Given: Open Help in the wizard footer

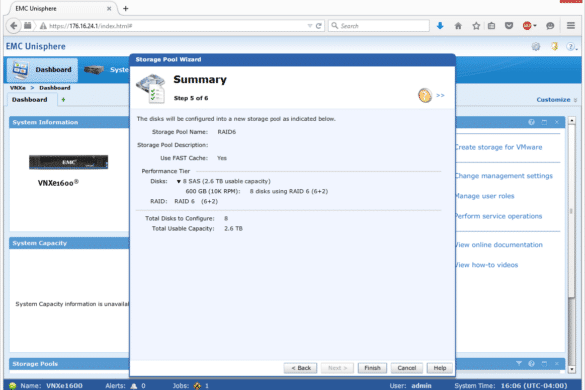Looking at the screenshot, I should click(439, 368).
